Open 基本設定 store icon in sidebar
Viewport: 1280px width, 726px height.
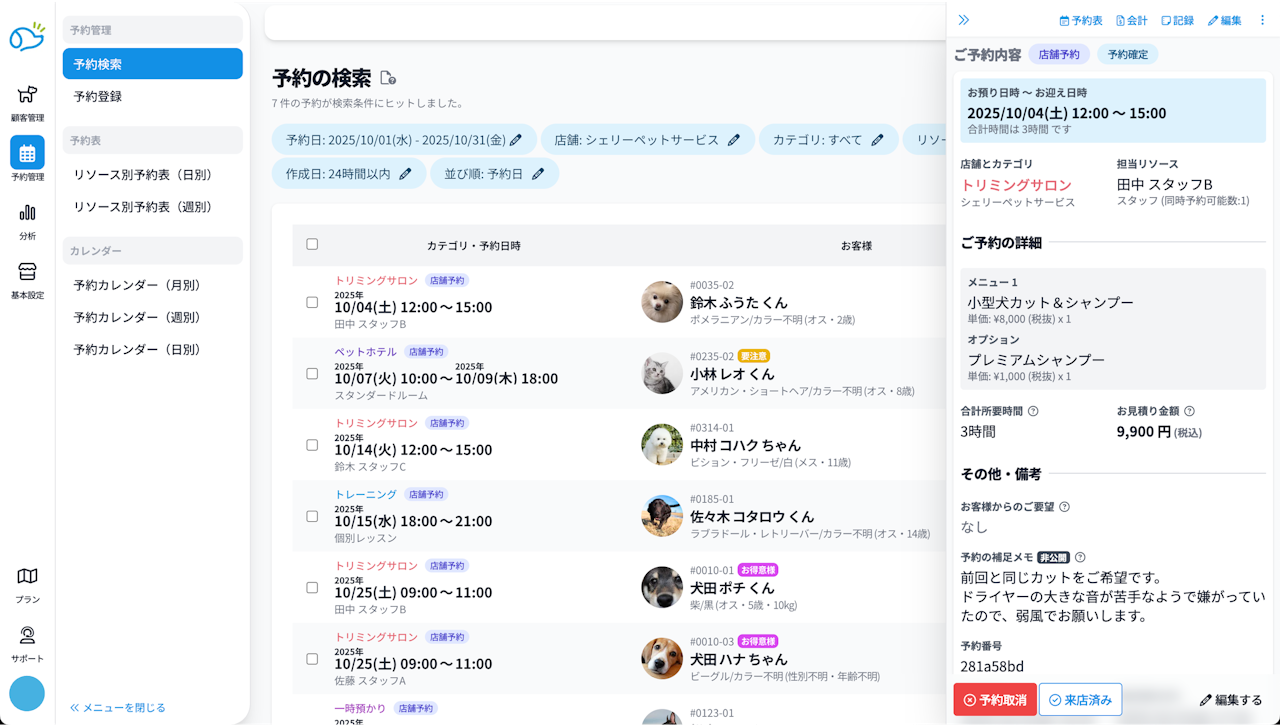point(27,280)
